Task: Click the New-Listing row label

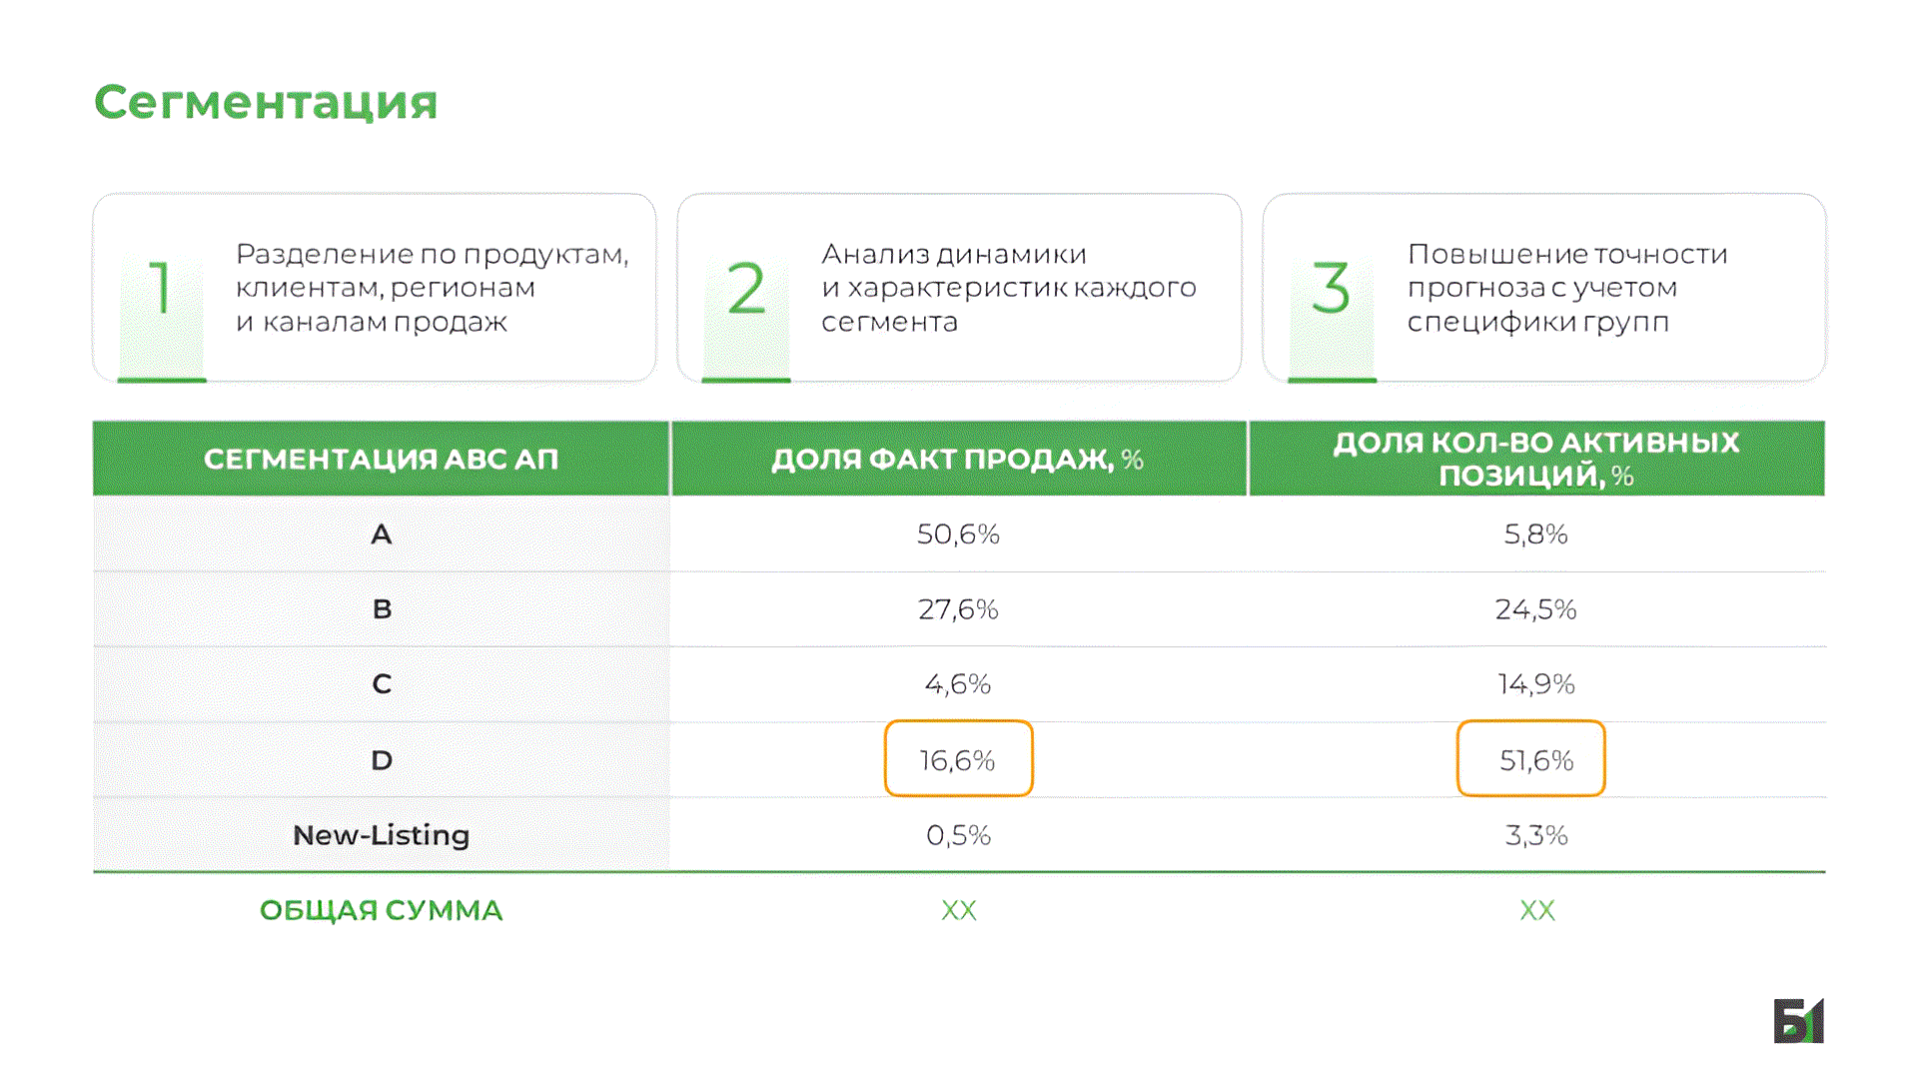Action: click(381, 835)
